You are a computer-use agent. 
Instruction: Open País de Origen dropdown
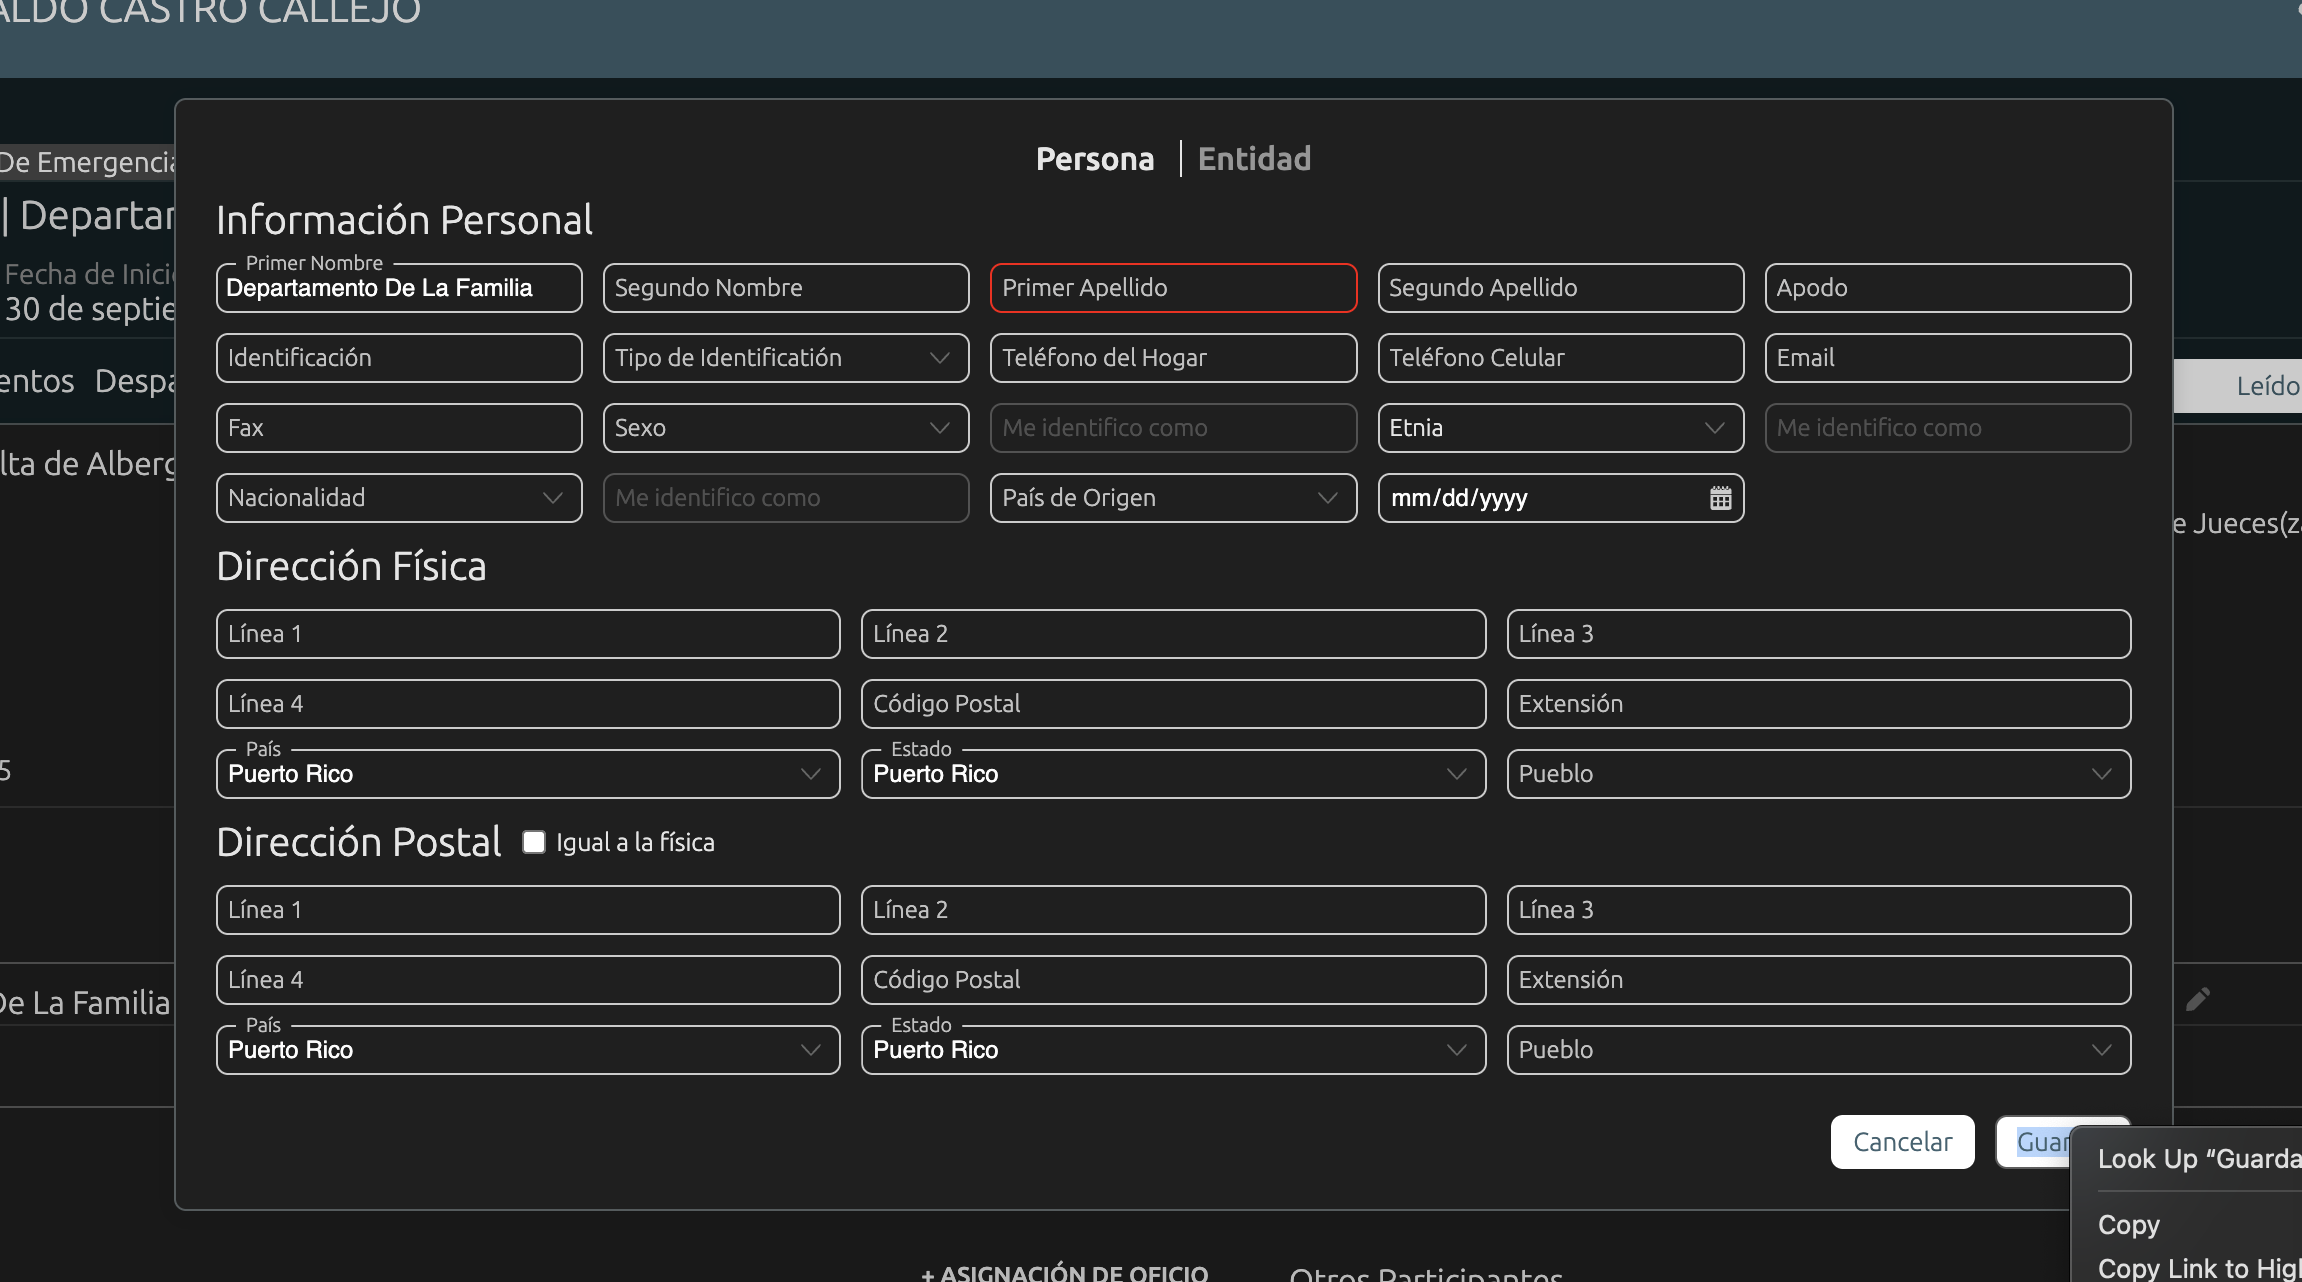click(1172, 498)
